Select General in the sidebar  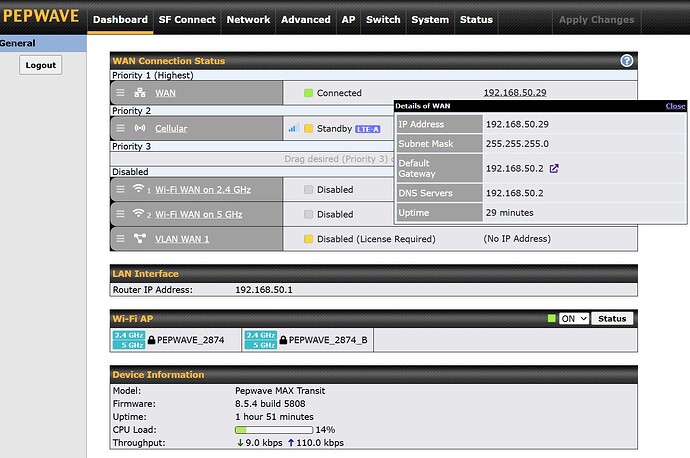pyautogui.click(x=43, y=43)
